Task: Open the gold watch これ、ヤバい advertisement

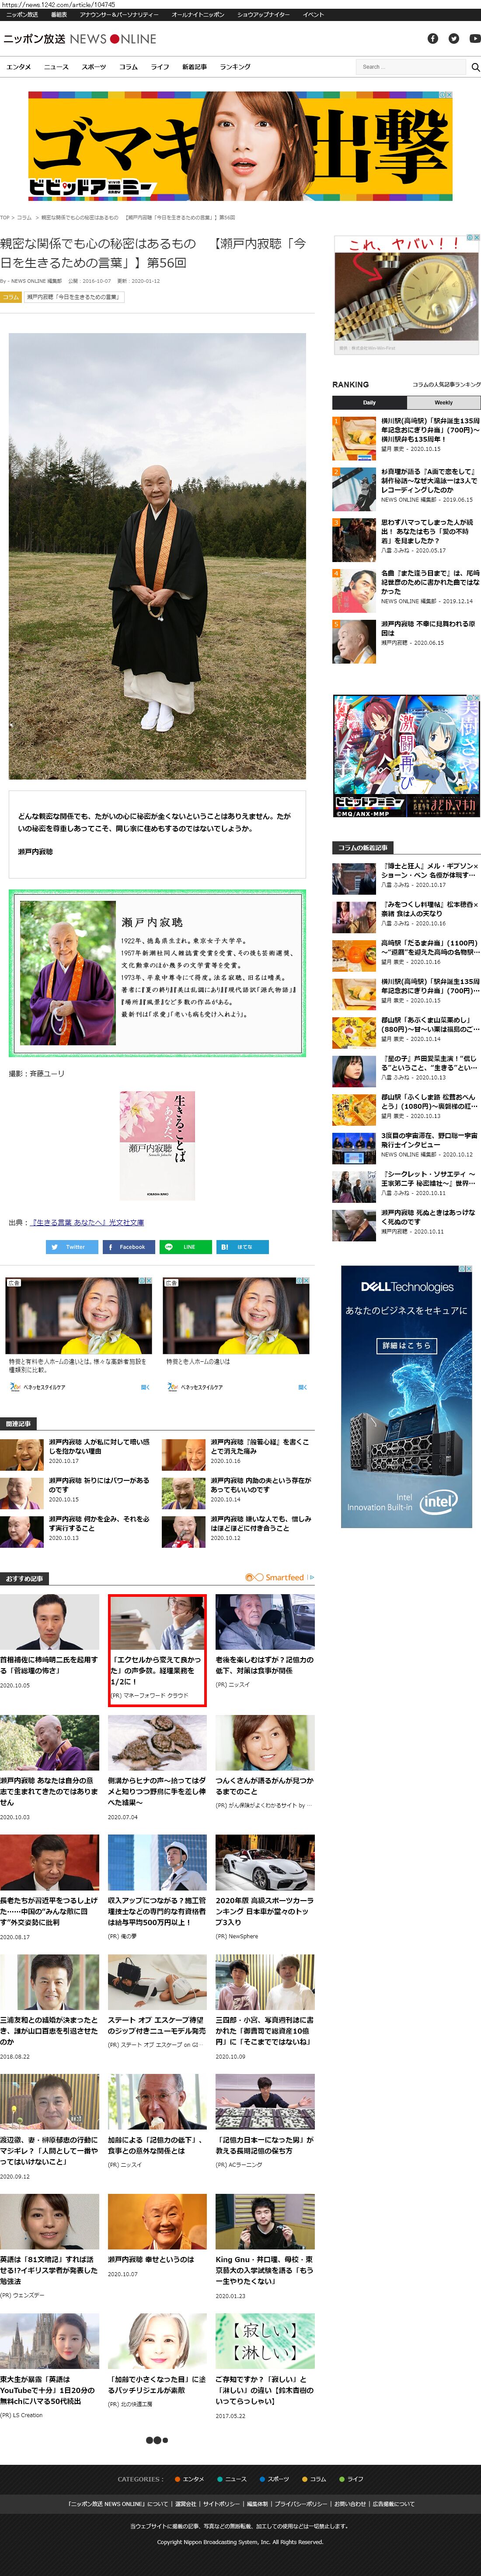Action: [x=407, y=294]
